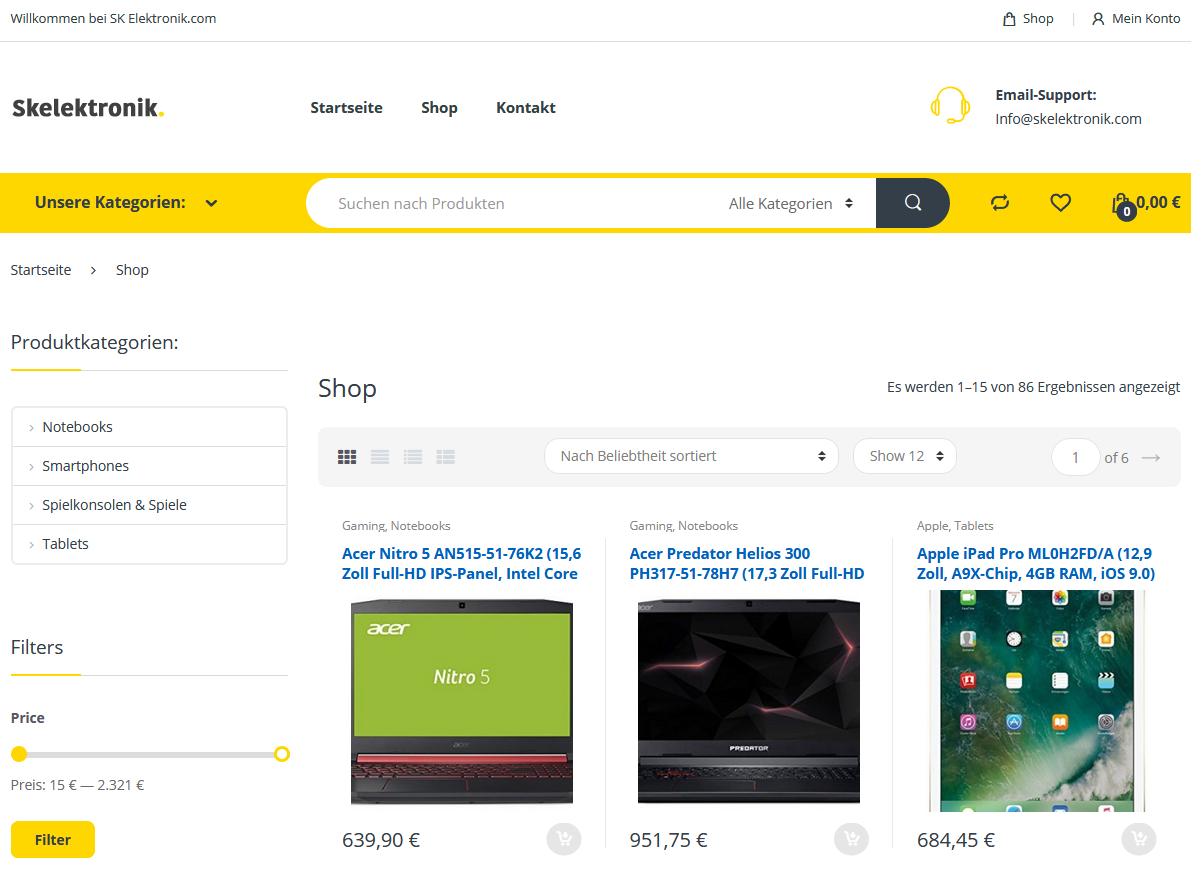Expand Notebooks category
This screenshot has height=893, width=1191.
click(149, 427)
